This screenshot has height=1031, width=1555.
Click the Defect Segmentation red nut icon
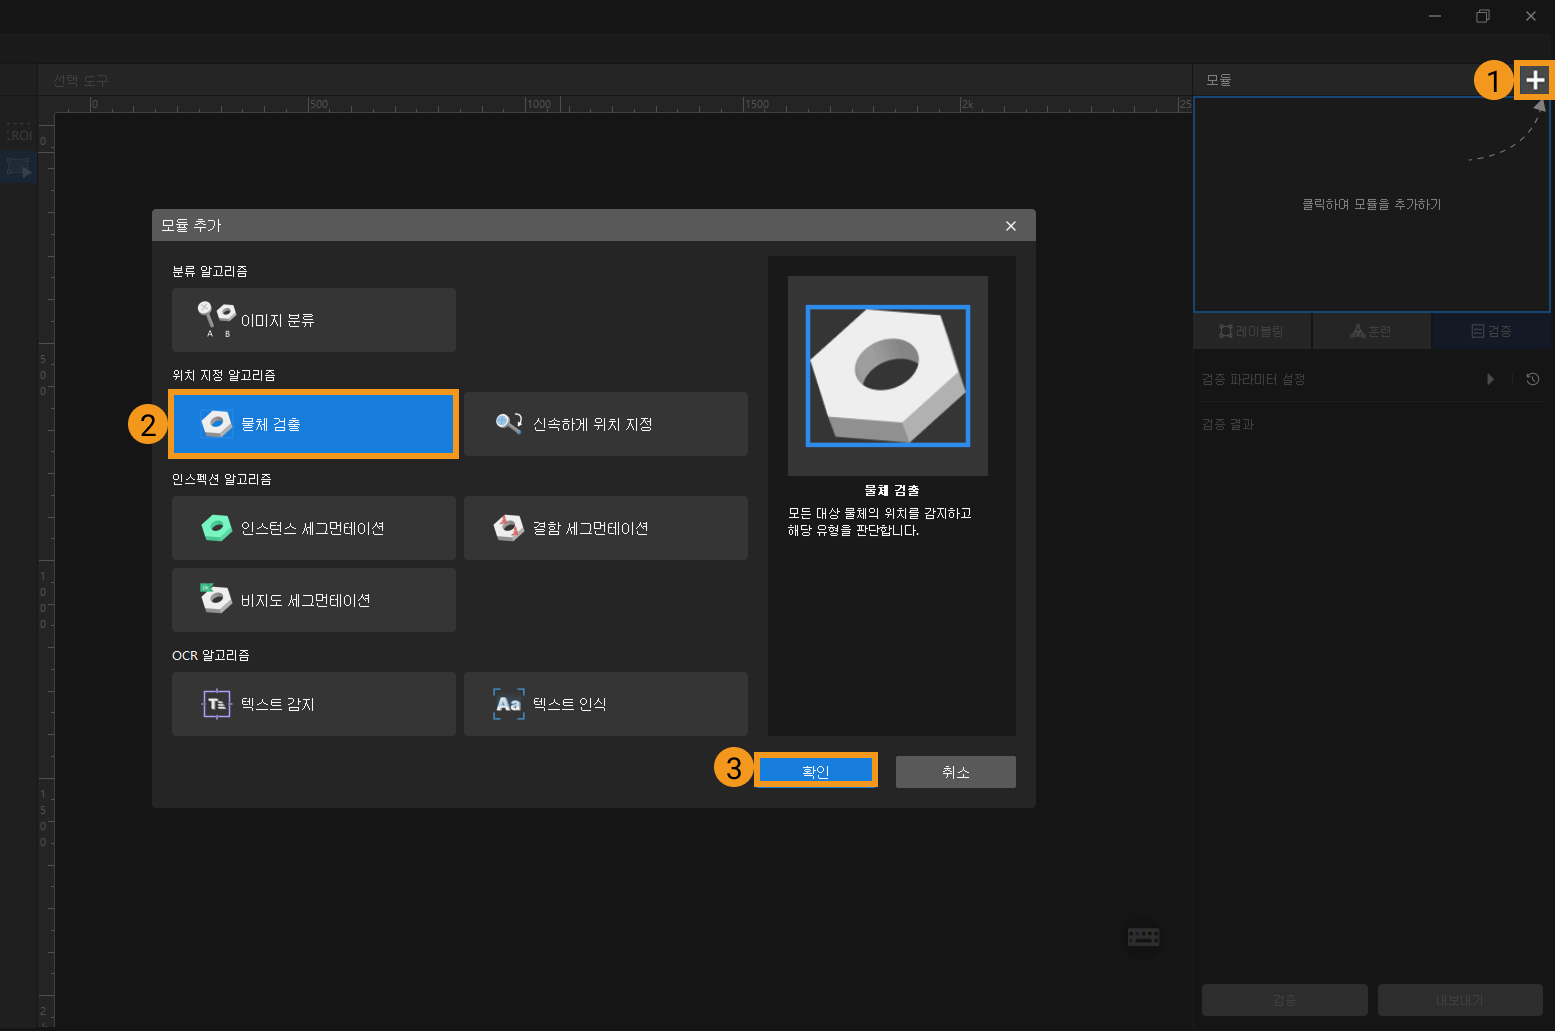tap(509, 528)
